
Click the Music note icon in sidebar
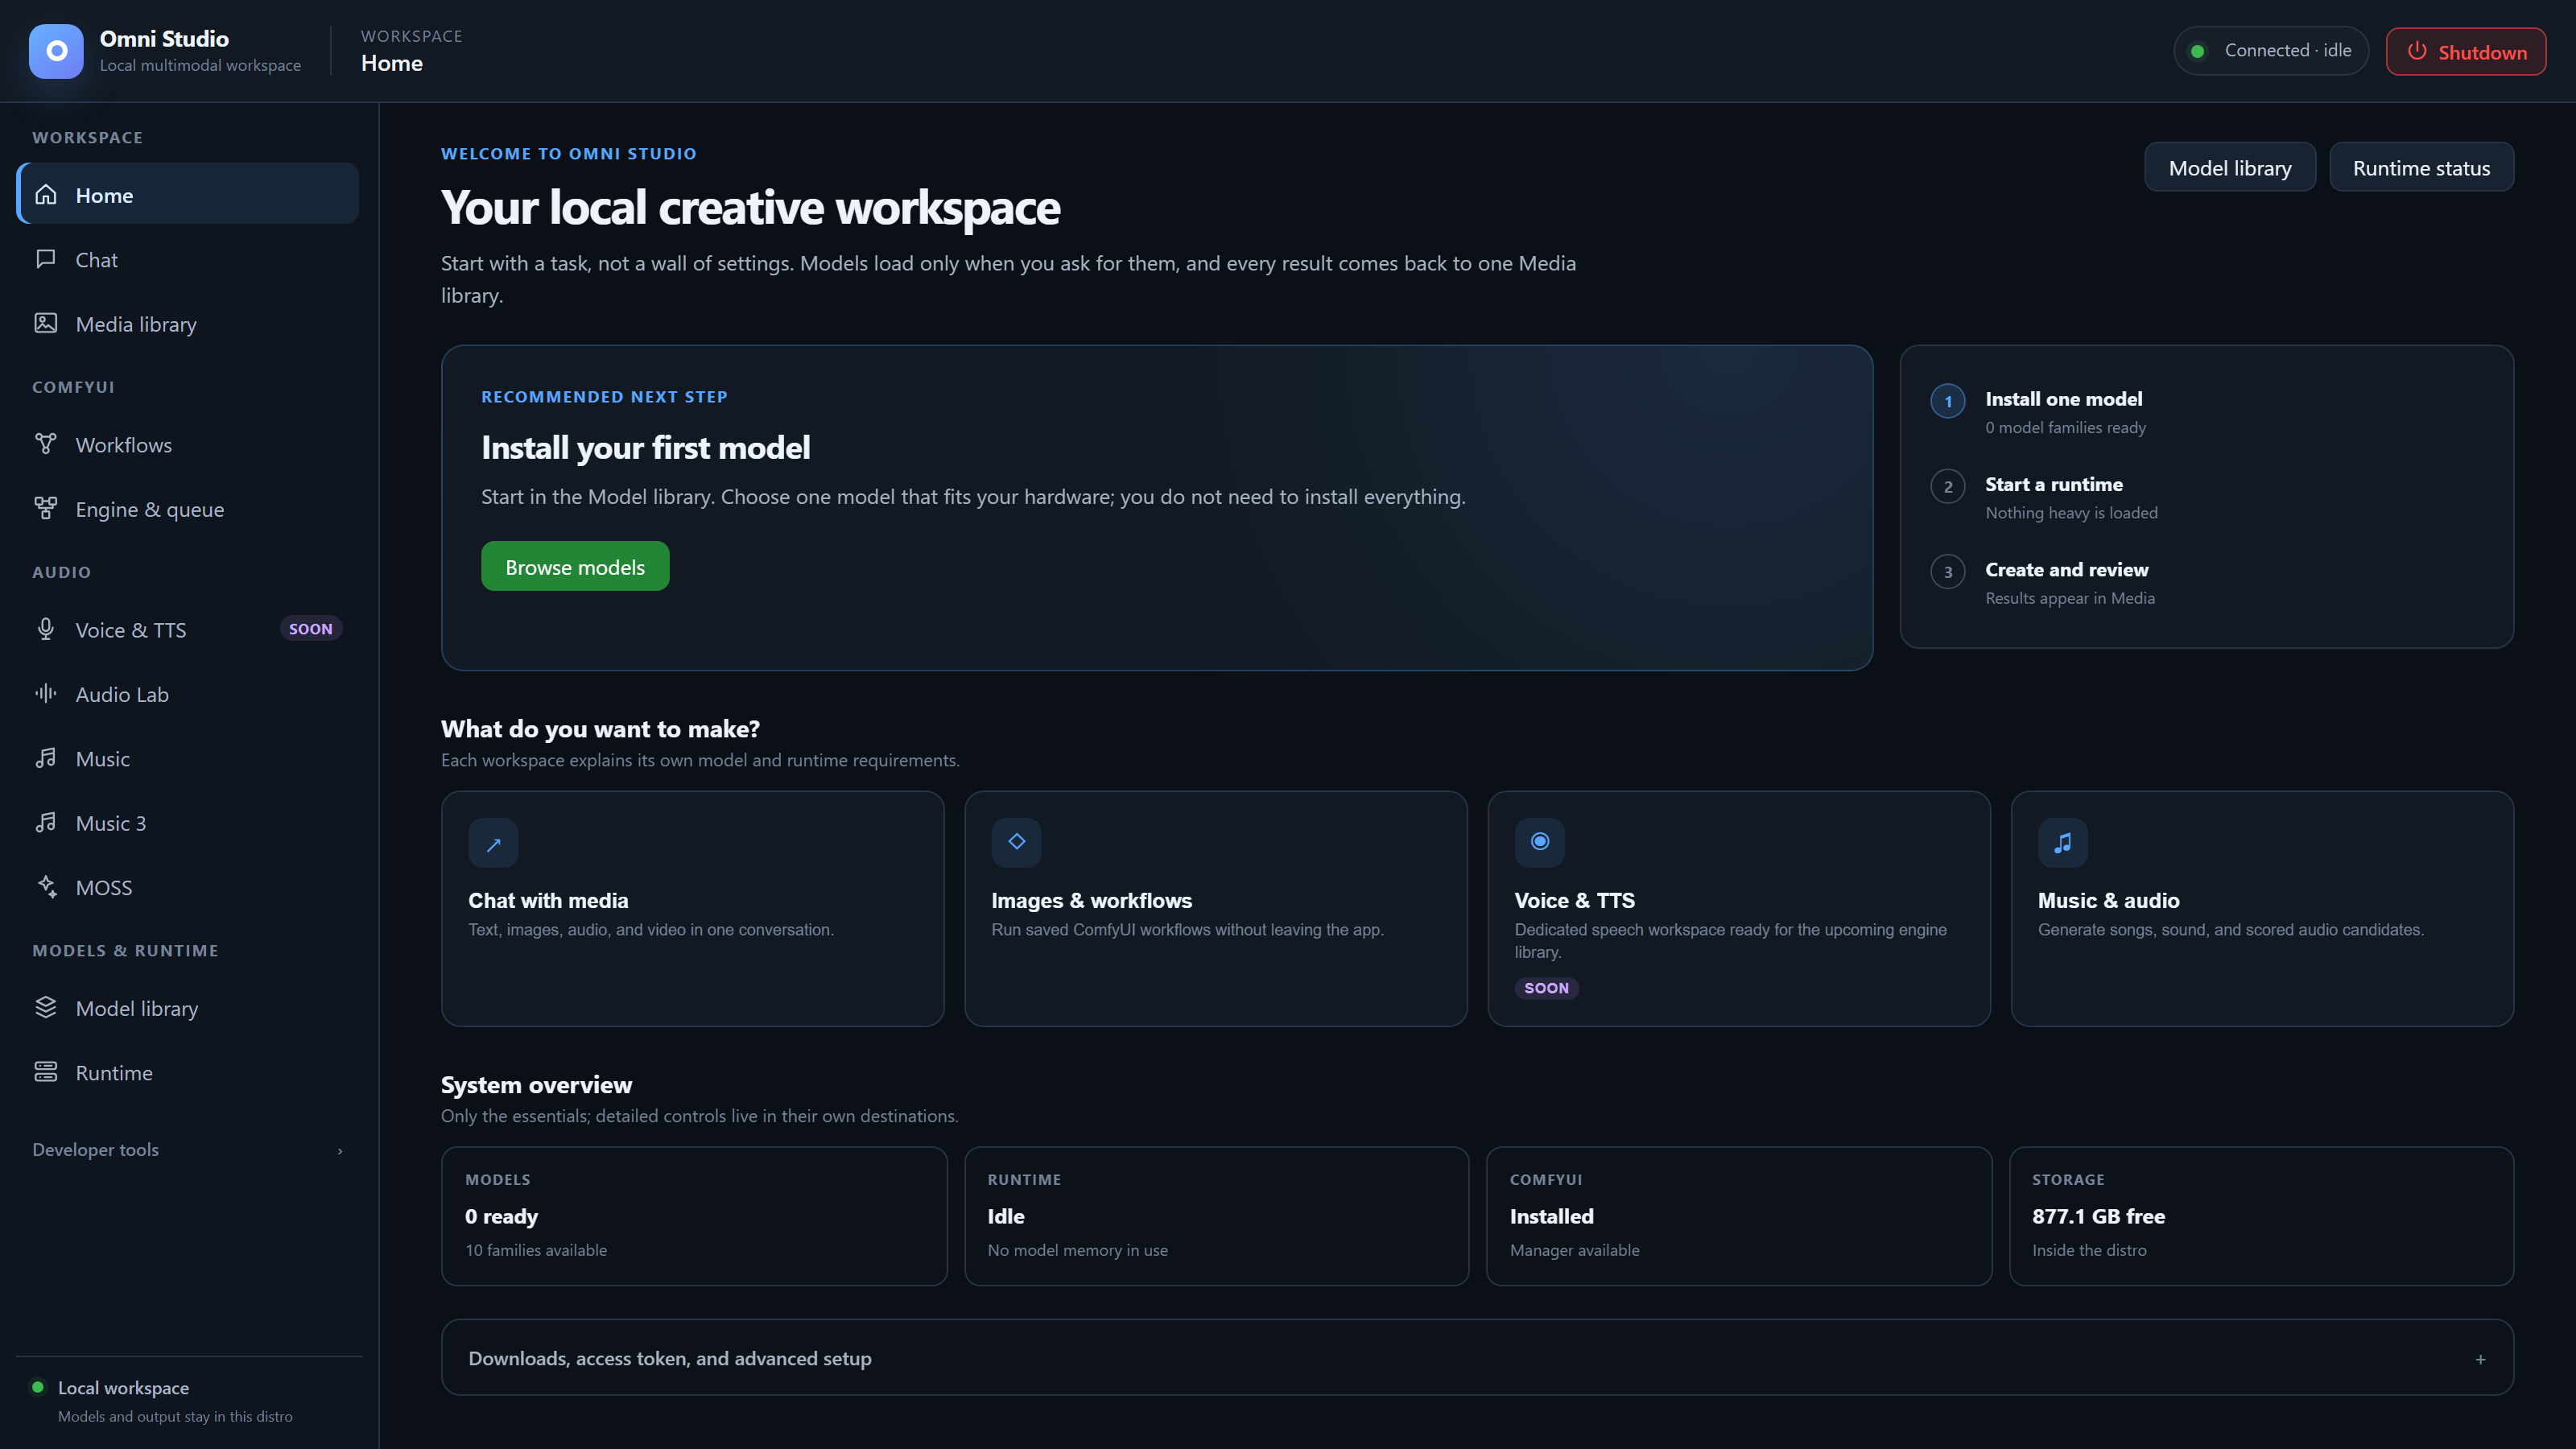click(46, 758)
